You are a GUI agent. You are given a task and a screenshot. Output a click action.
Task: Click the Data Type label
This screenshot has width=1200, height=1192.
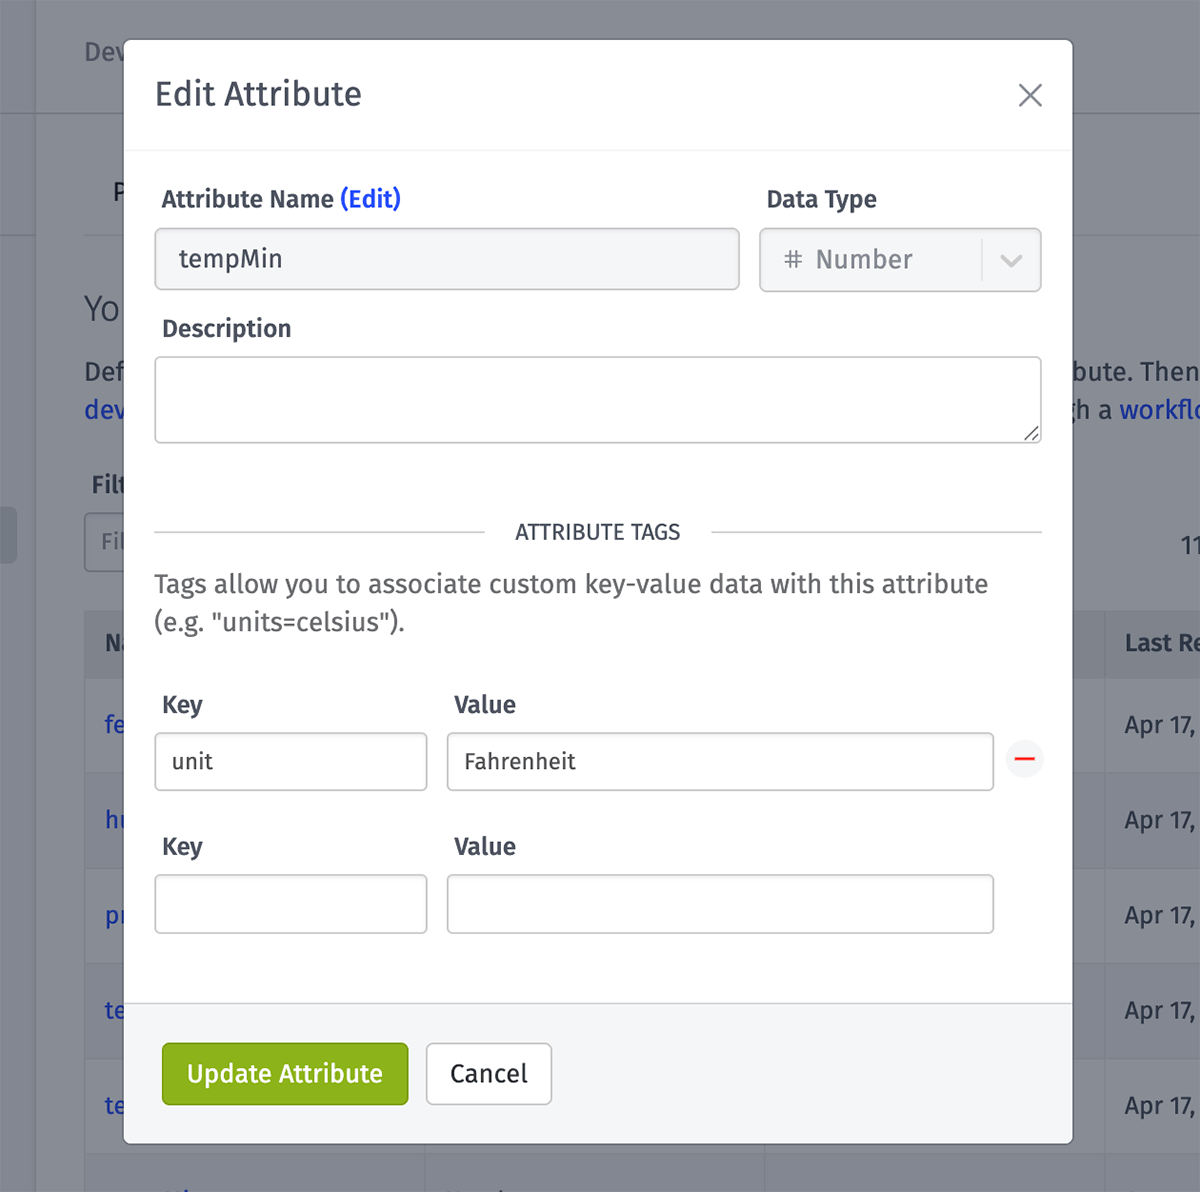(x=822, y=199)
